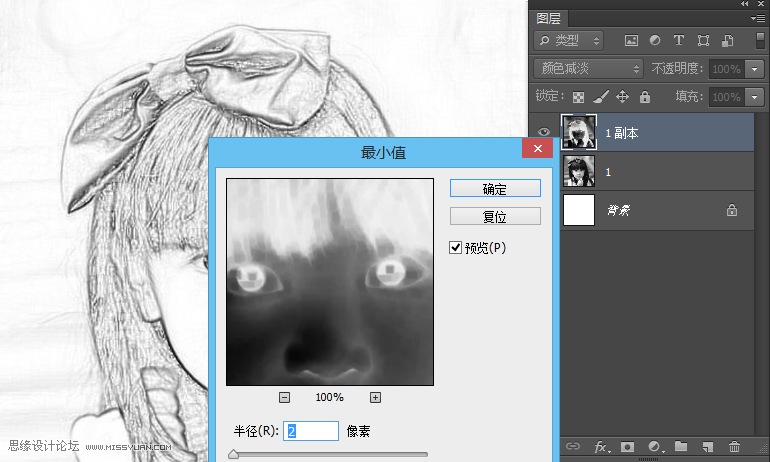This screenshot has width=770, height=462.
Task: Lock all padlock icon in Layers panel
Action: point(645,97)
